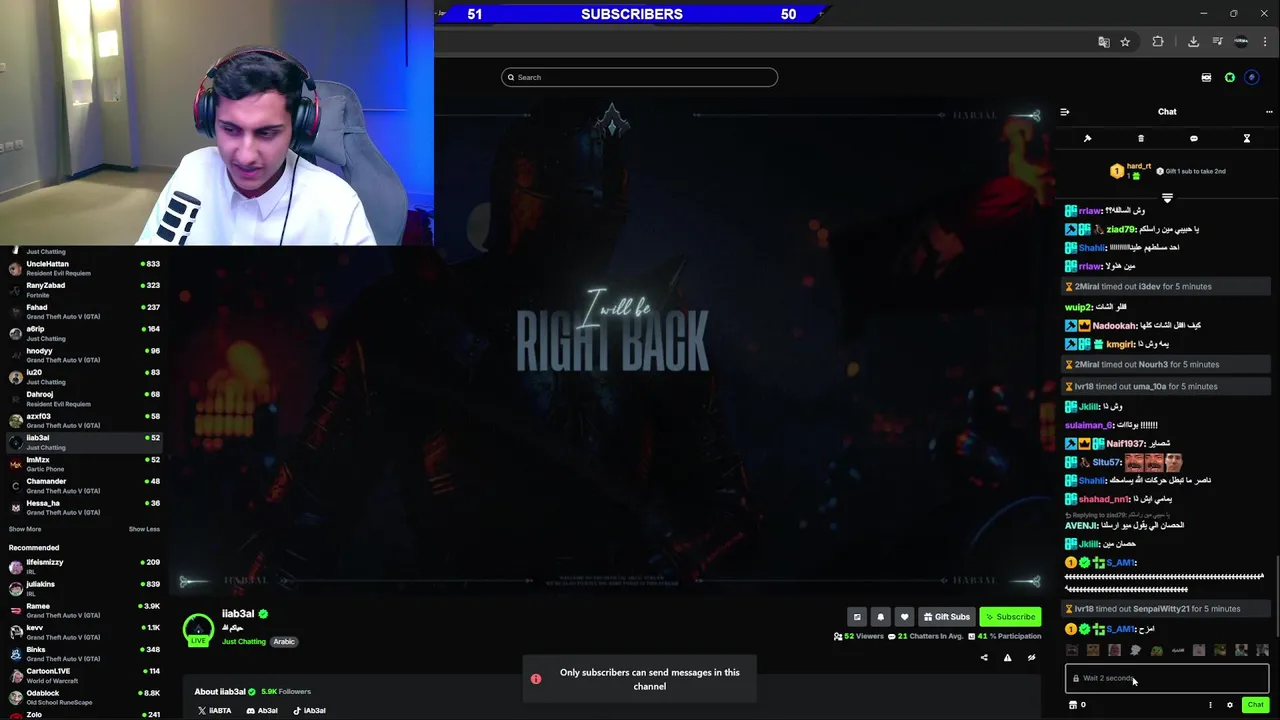The width and height of the screenshot is (1280, 720).
Task: Open kevv recommended channel
Action: click(x=84, y=632)
